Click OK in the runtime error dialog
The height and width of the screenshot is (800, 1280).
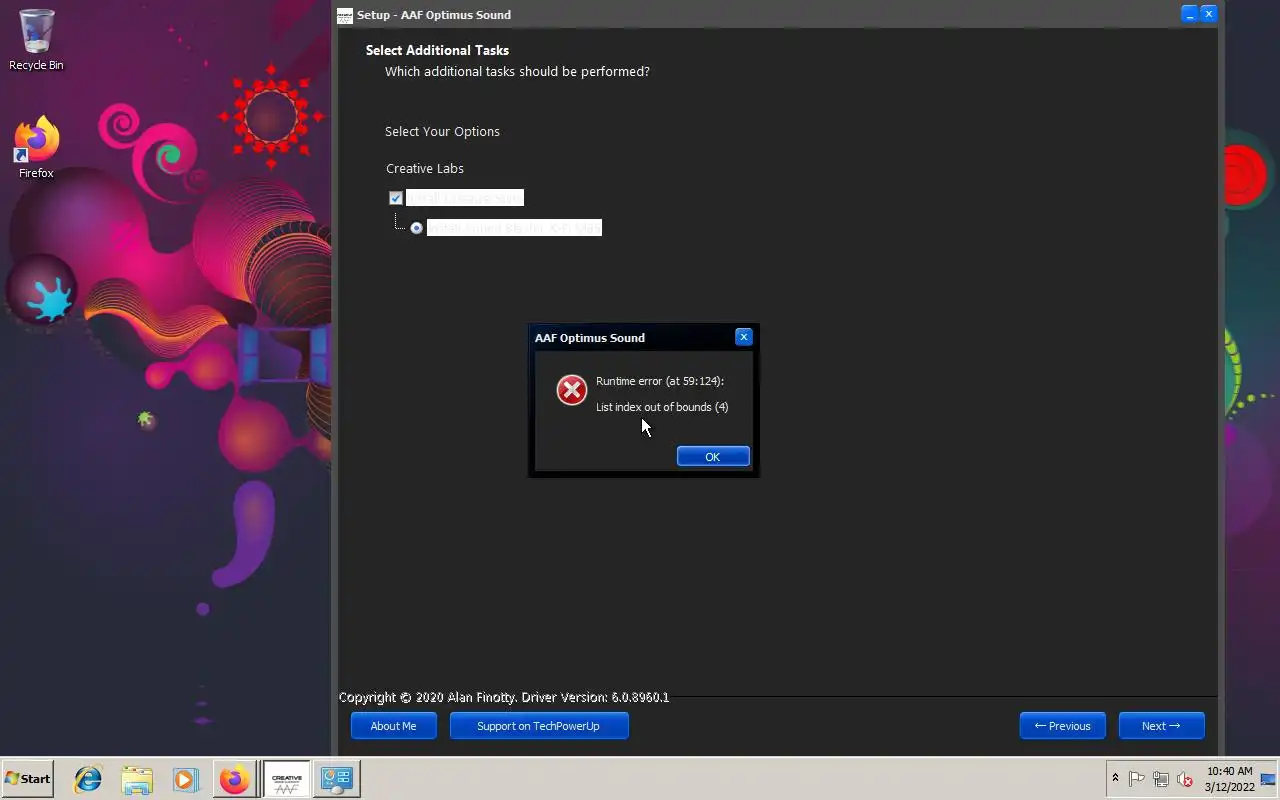pos(713,456)
